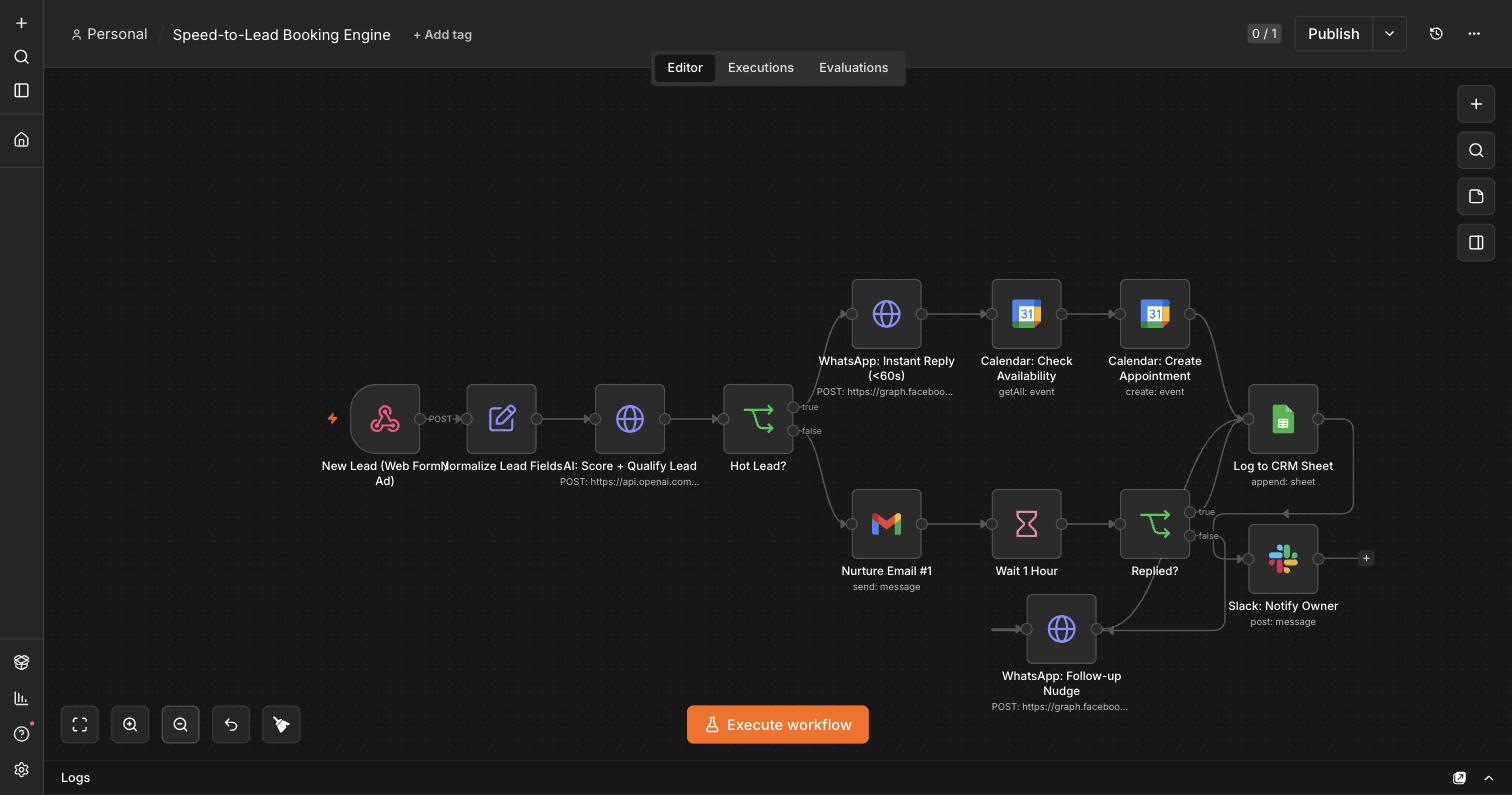
Task: Open the Publish dropdown arrow
Action: coord(1389,33)
